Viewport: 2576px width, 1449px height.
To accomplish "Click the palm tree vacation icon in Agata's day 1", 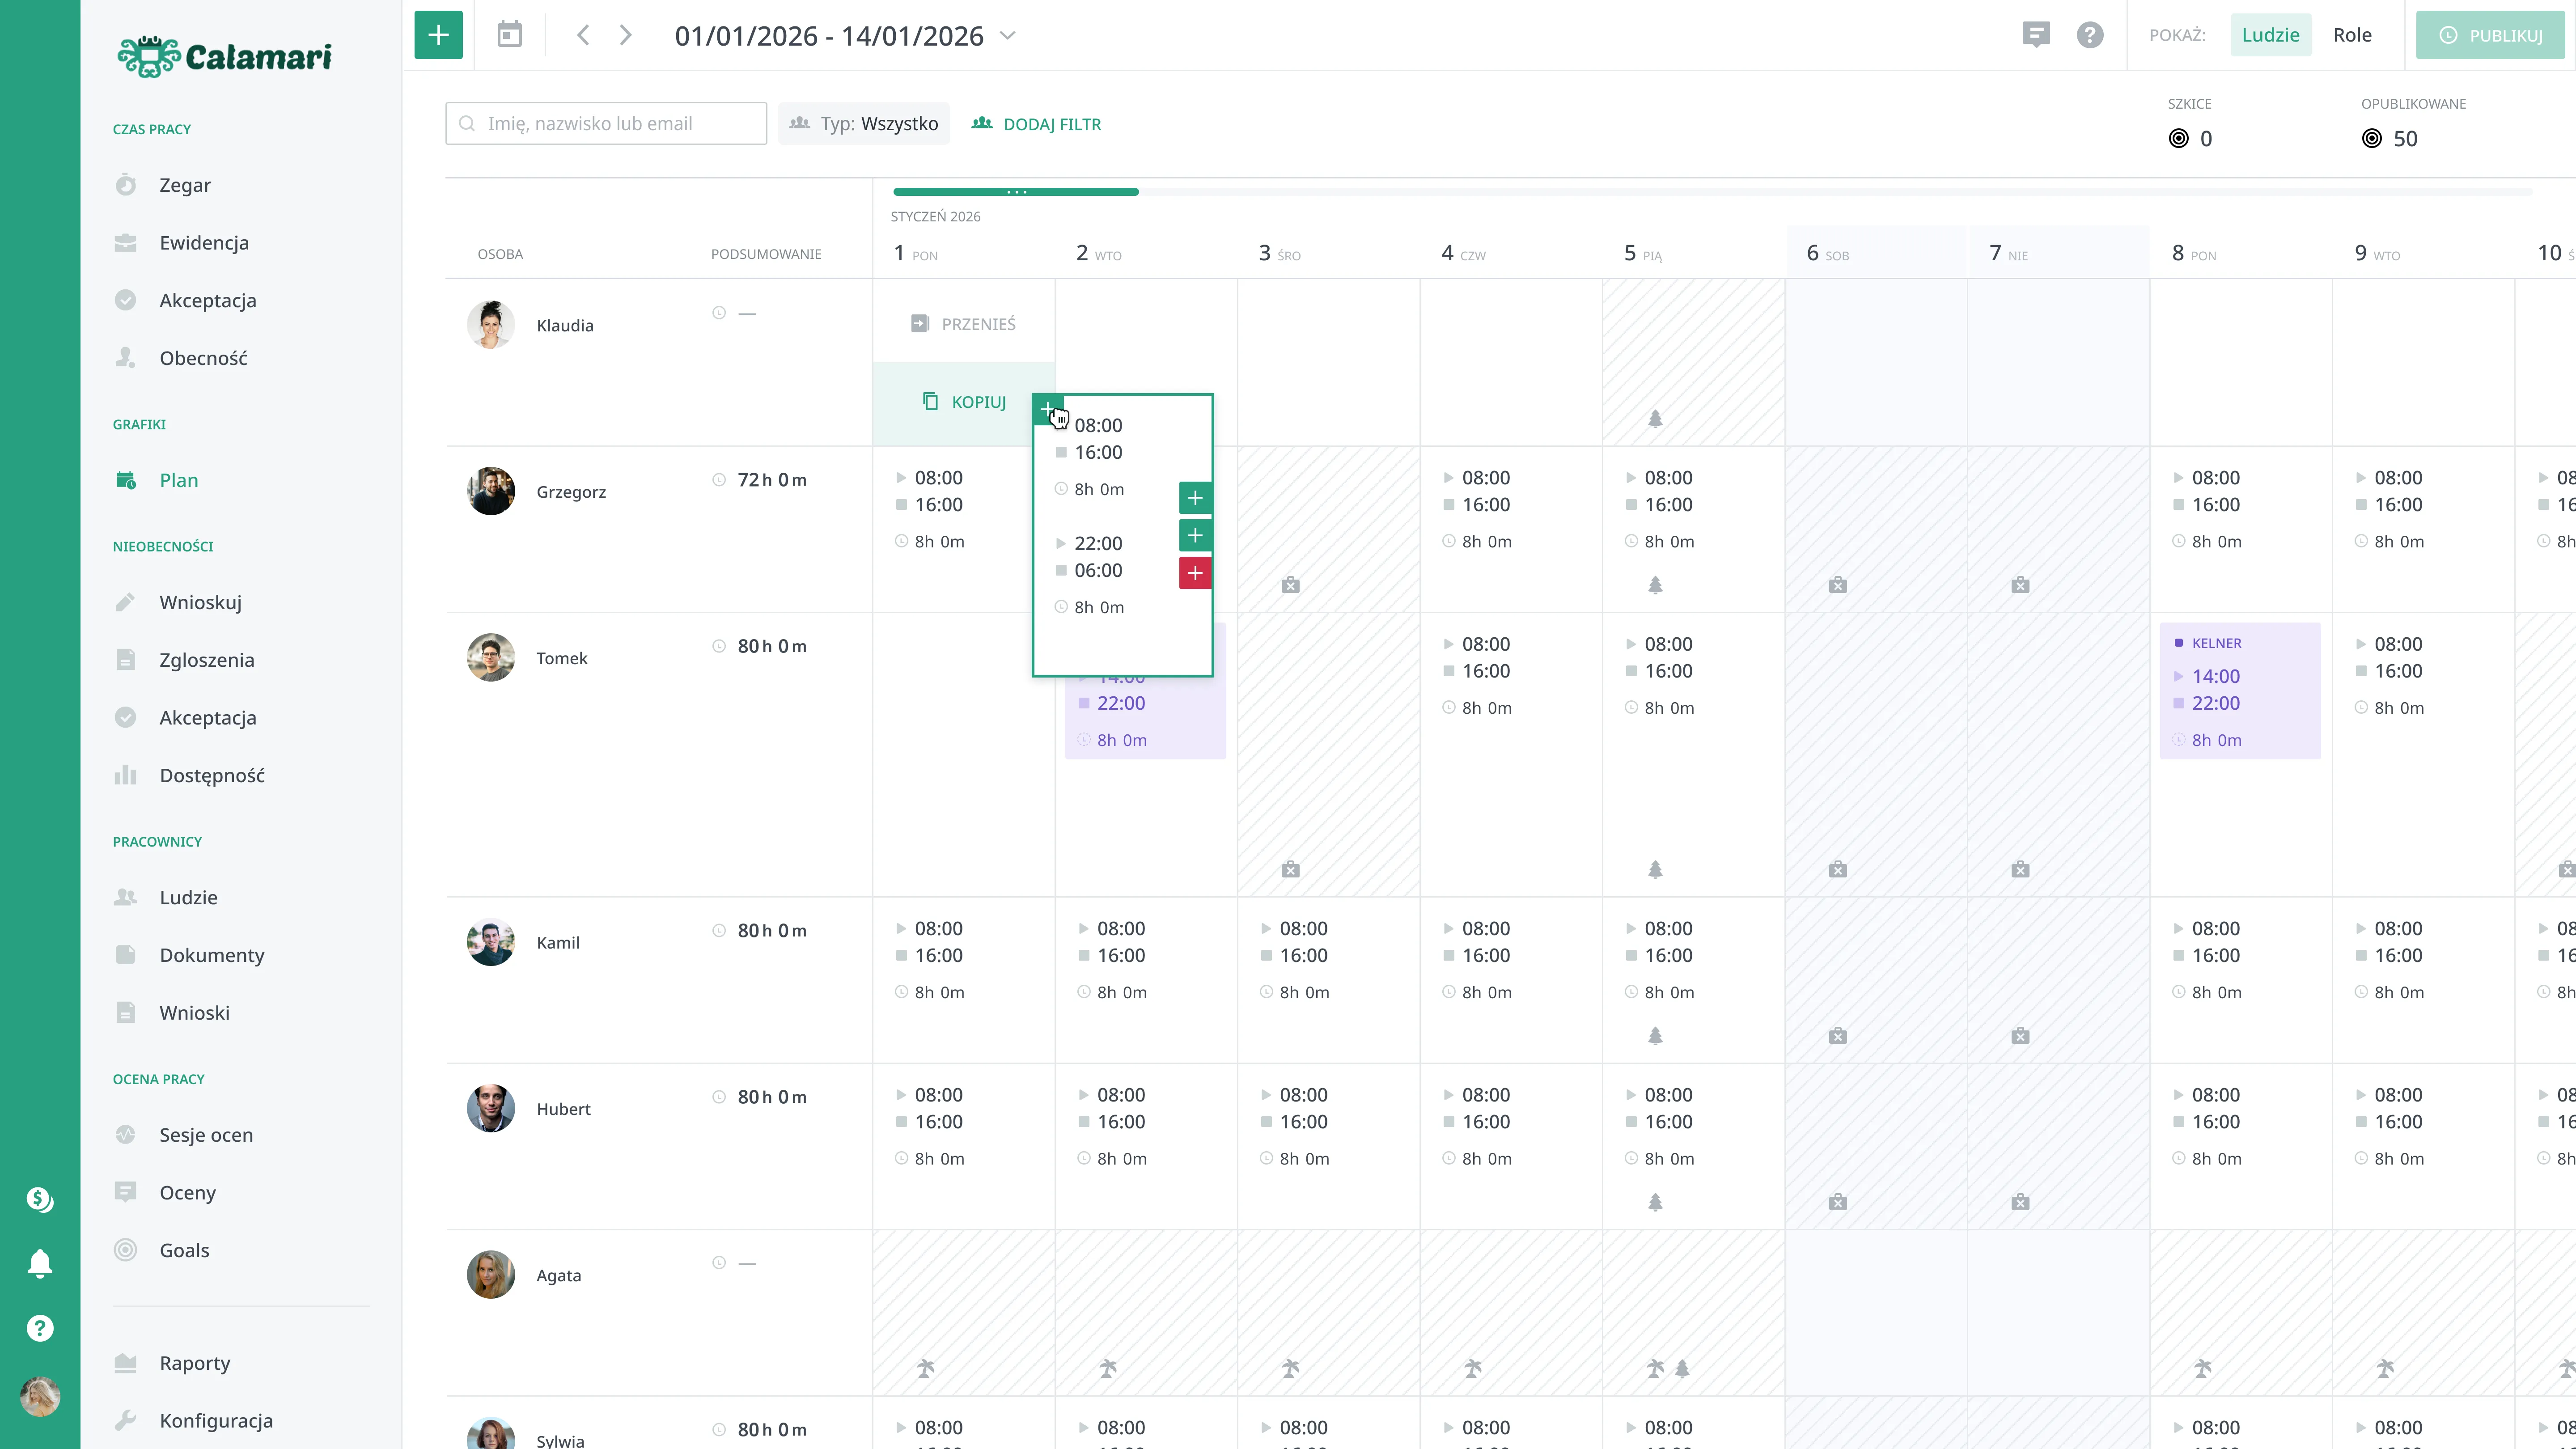I will (x=926, y=1368).
